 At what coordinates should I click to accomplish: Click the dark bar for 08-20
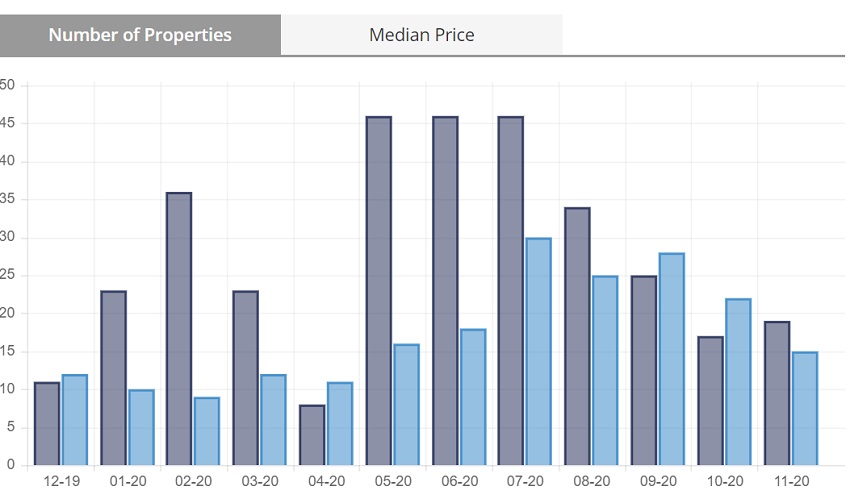(577, 337)
